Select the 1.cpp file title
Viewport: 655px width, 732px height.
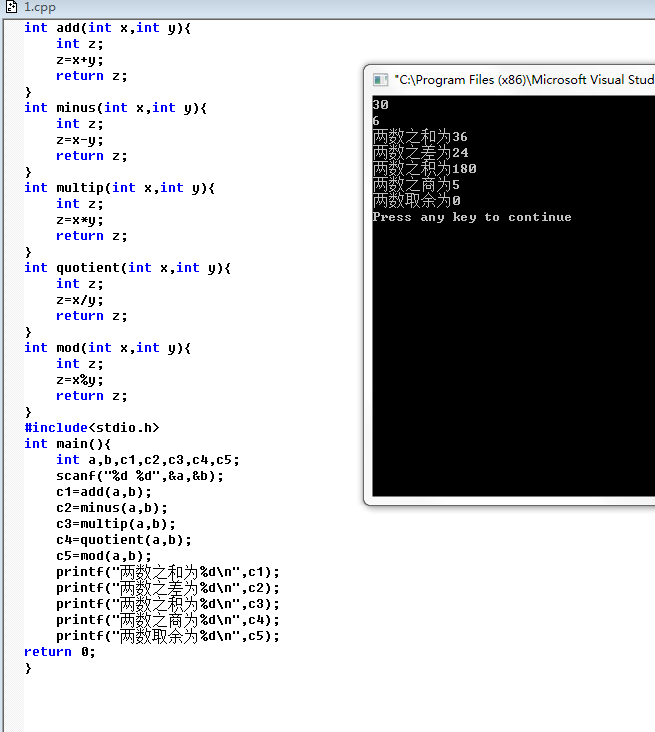40,7
